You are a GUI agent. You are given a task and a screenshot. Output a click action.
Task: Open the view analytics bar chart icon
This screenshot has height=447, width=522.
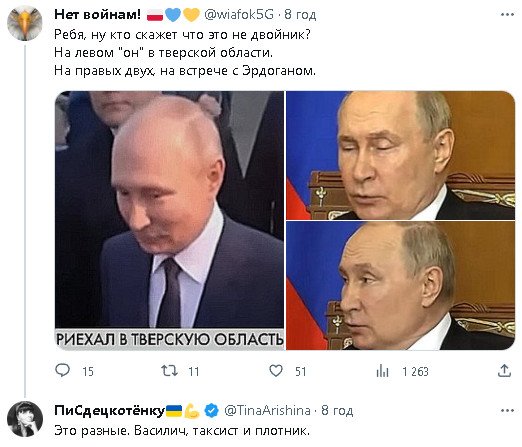(x=382, y=371)
